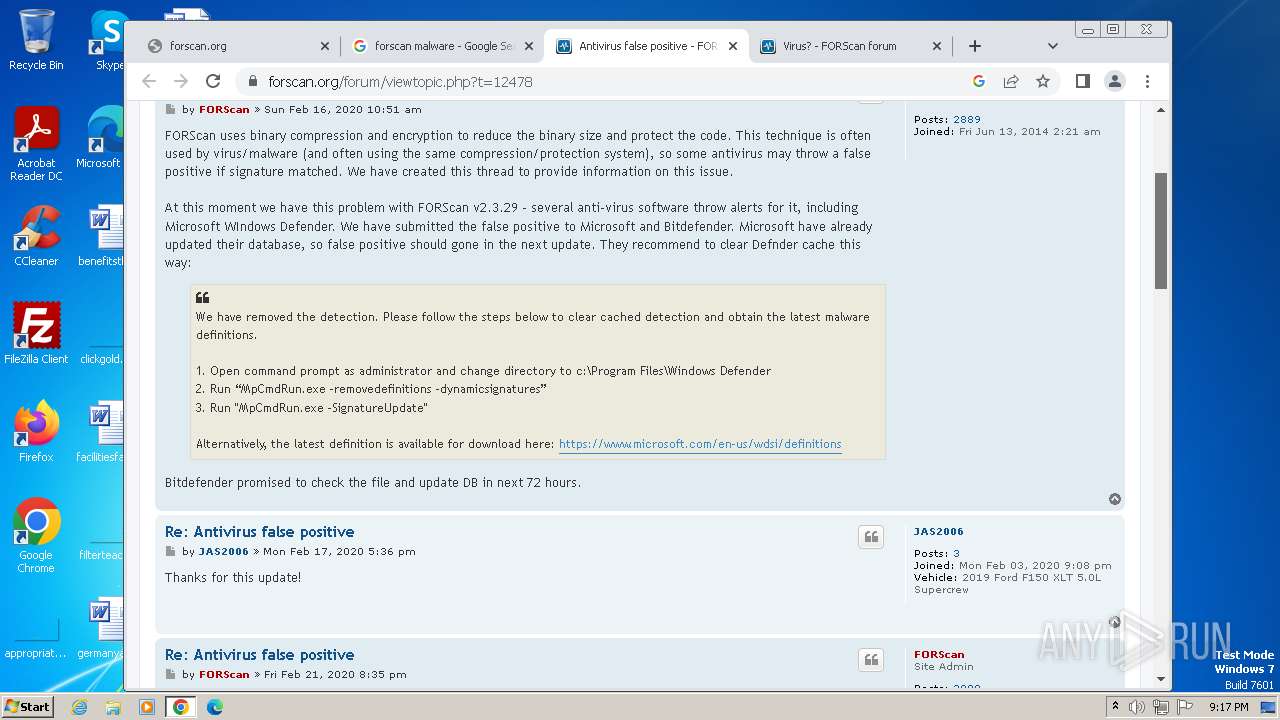Go forward to next page

(x=181, y=81)
